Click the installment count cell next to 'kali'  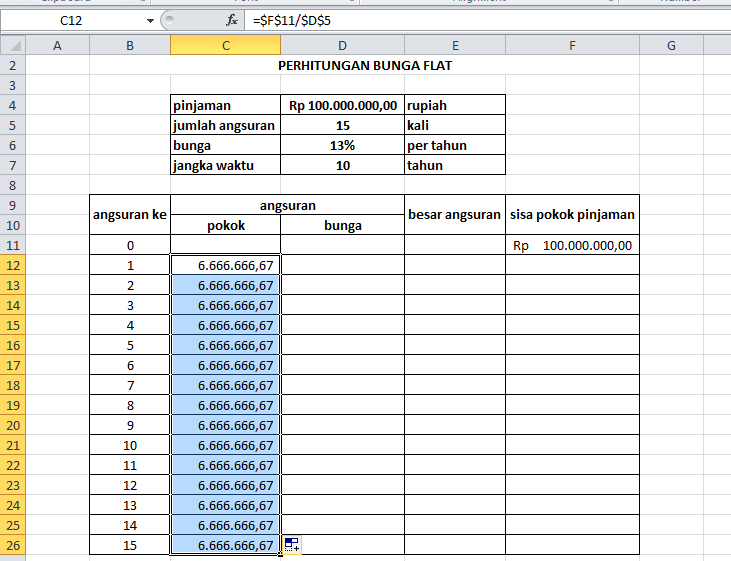coord(342,125)
